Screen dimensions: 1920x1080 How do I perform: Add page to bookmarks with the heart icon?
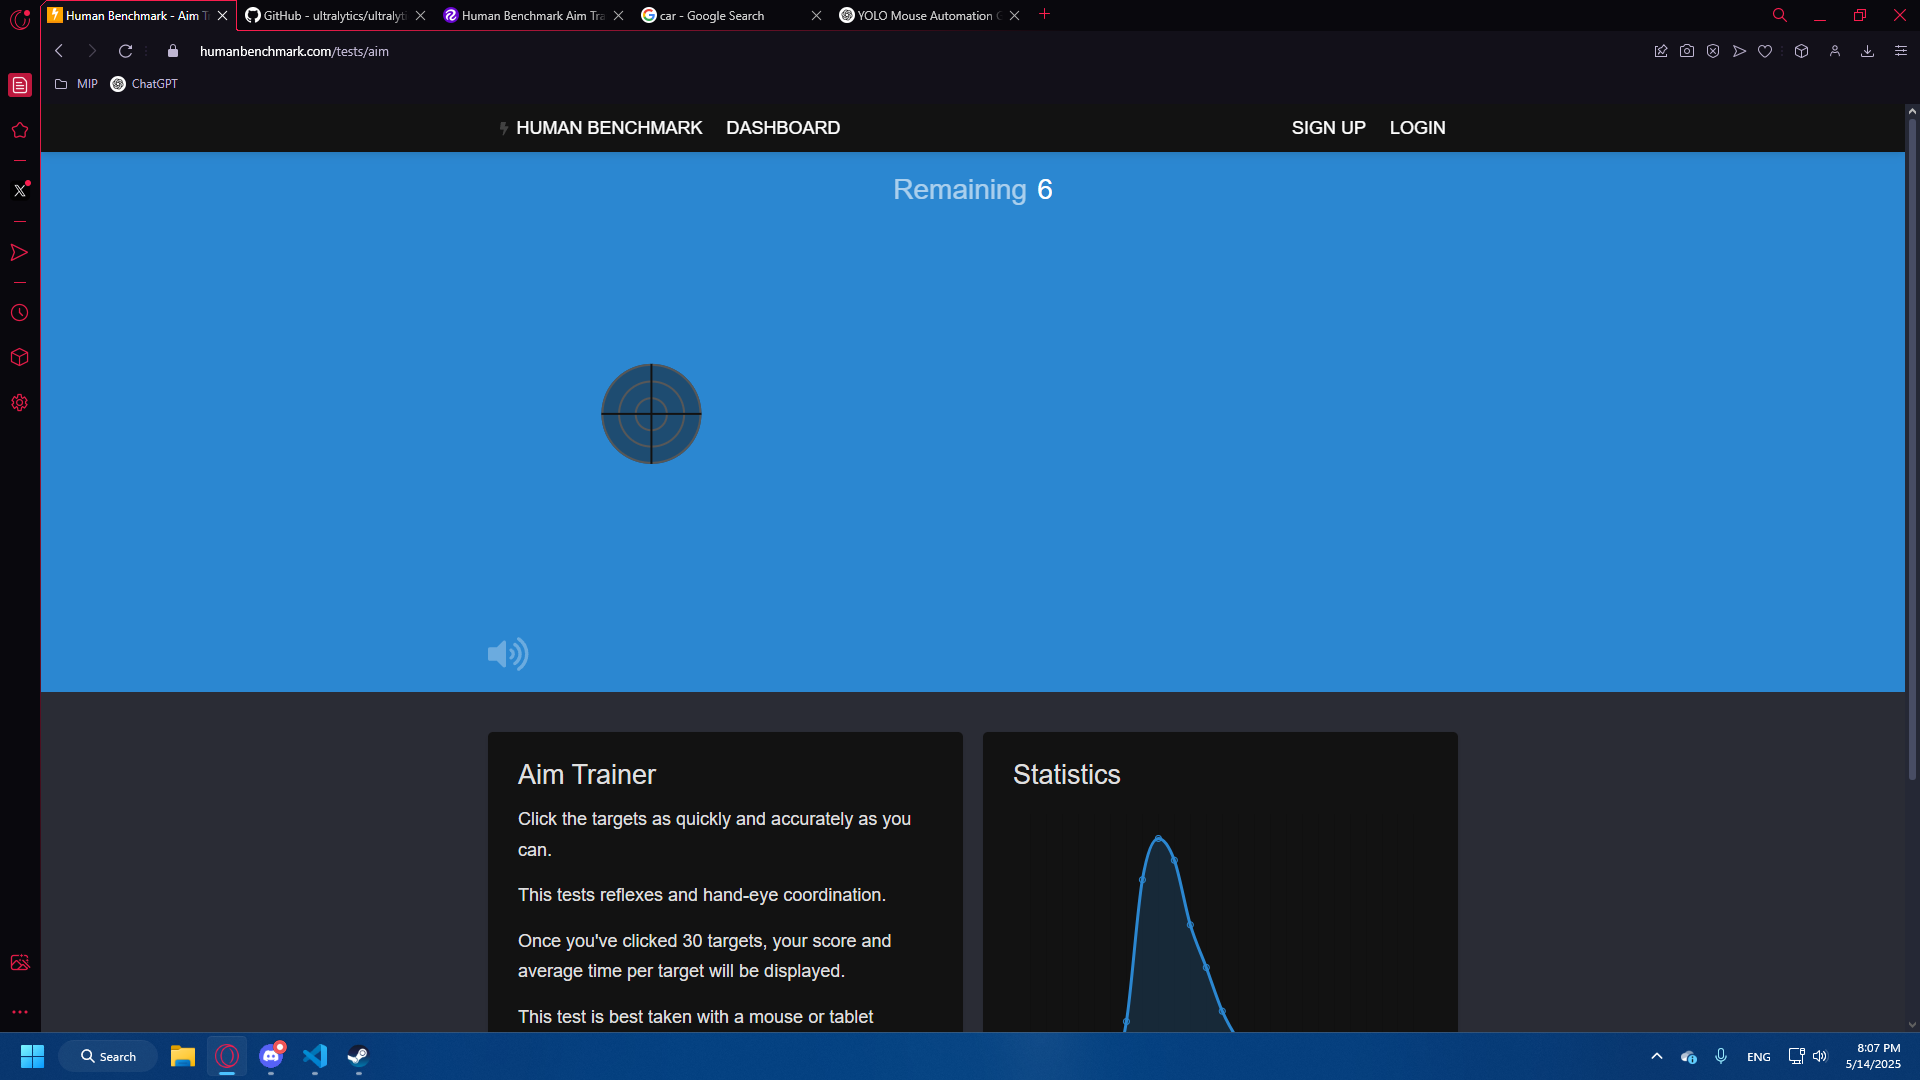tap(1765, 51)
